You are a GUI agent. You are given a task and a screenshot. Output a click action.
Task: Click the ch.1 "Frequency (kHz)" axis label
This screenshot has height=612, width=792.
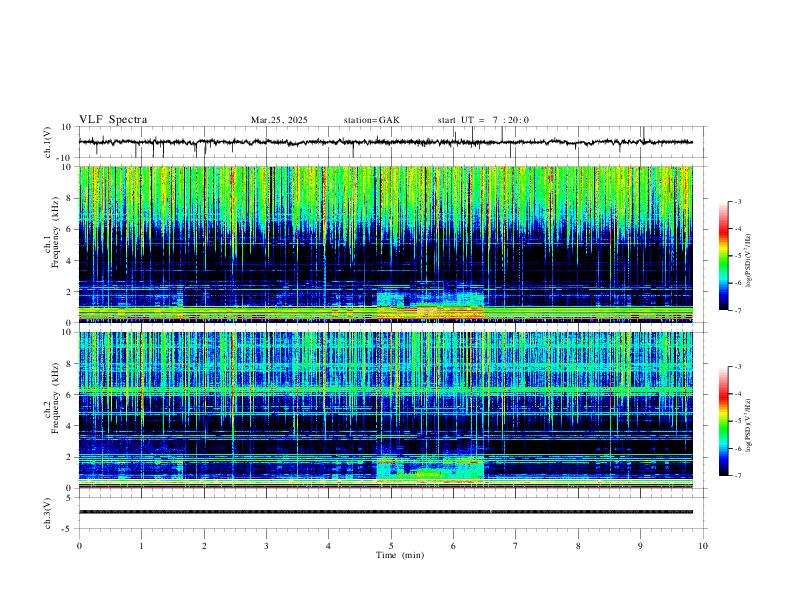[55, 232]
